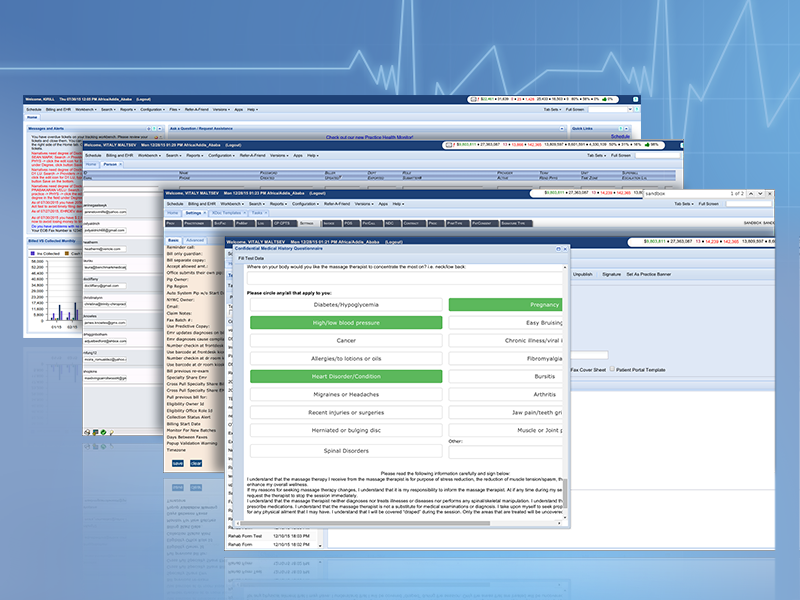Click Fill Test Data in questionnaire

coord(251,258)
